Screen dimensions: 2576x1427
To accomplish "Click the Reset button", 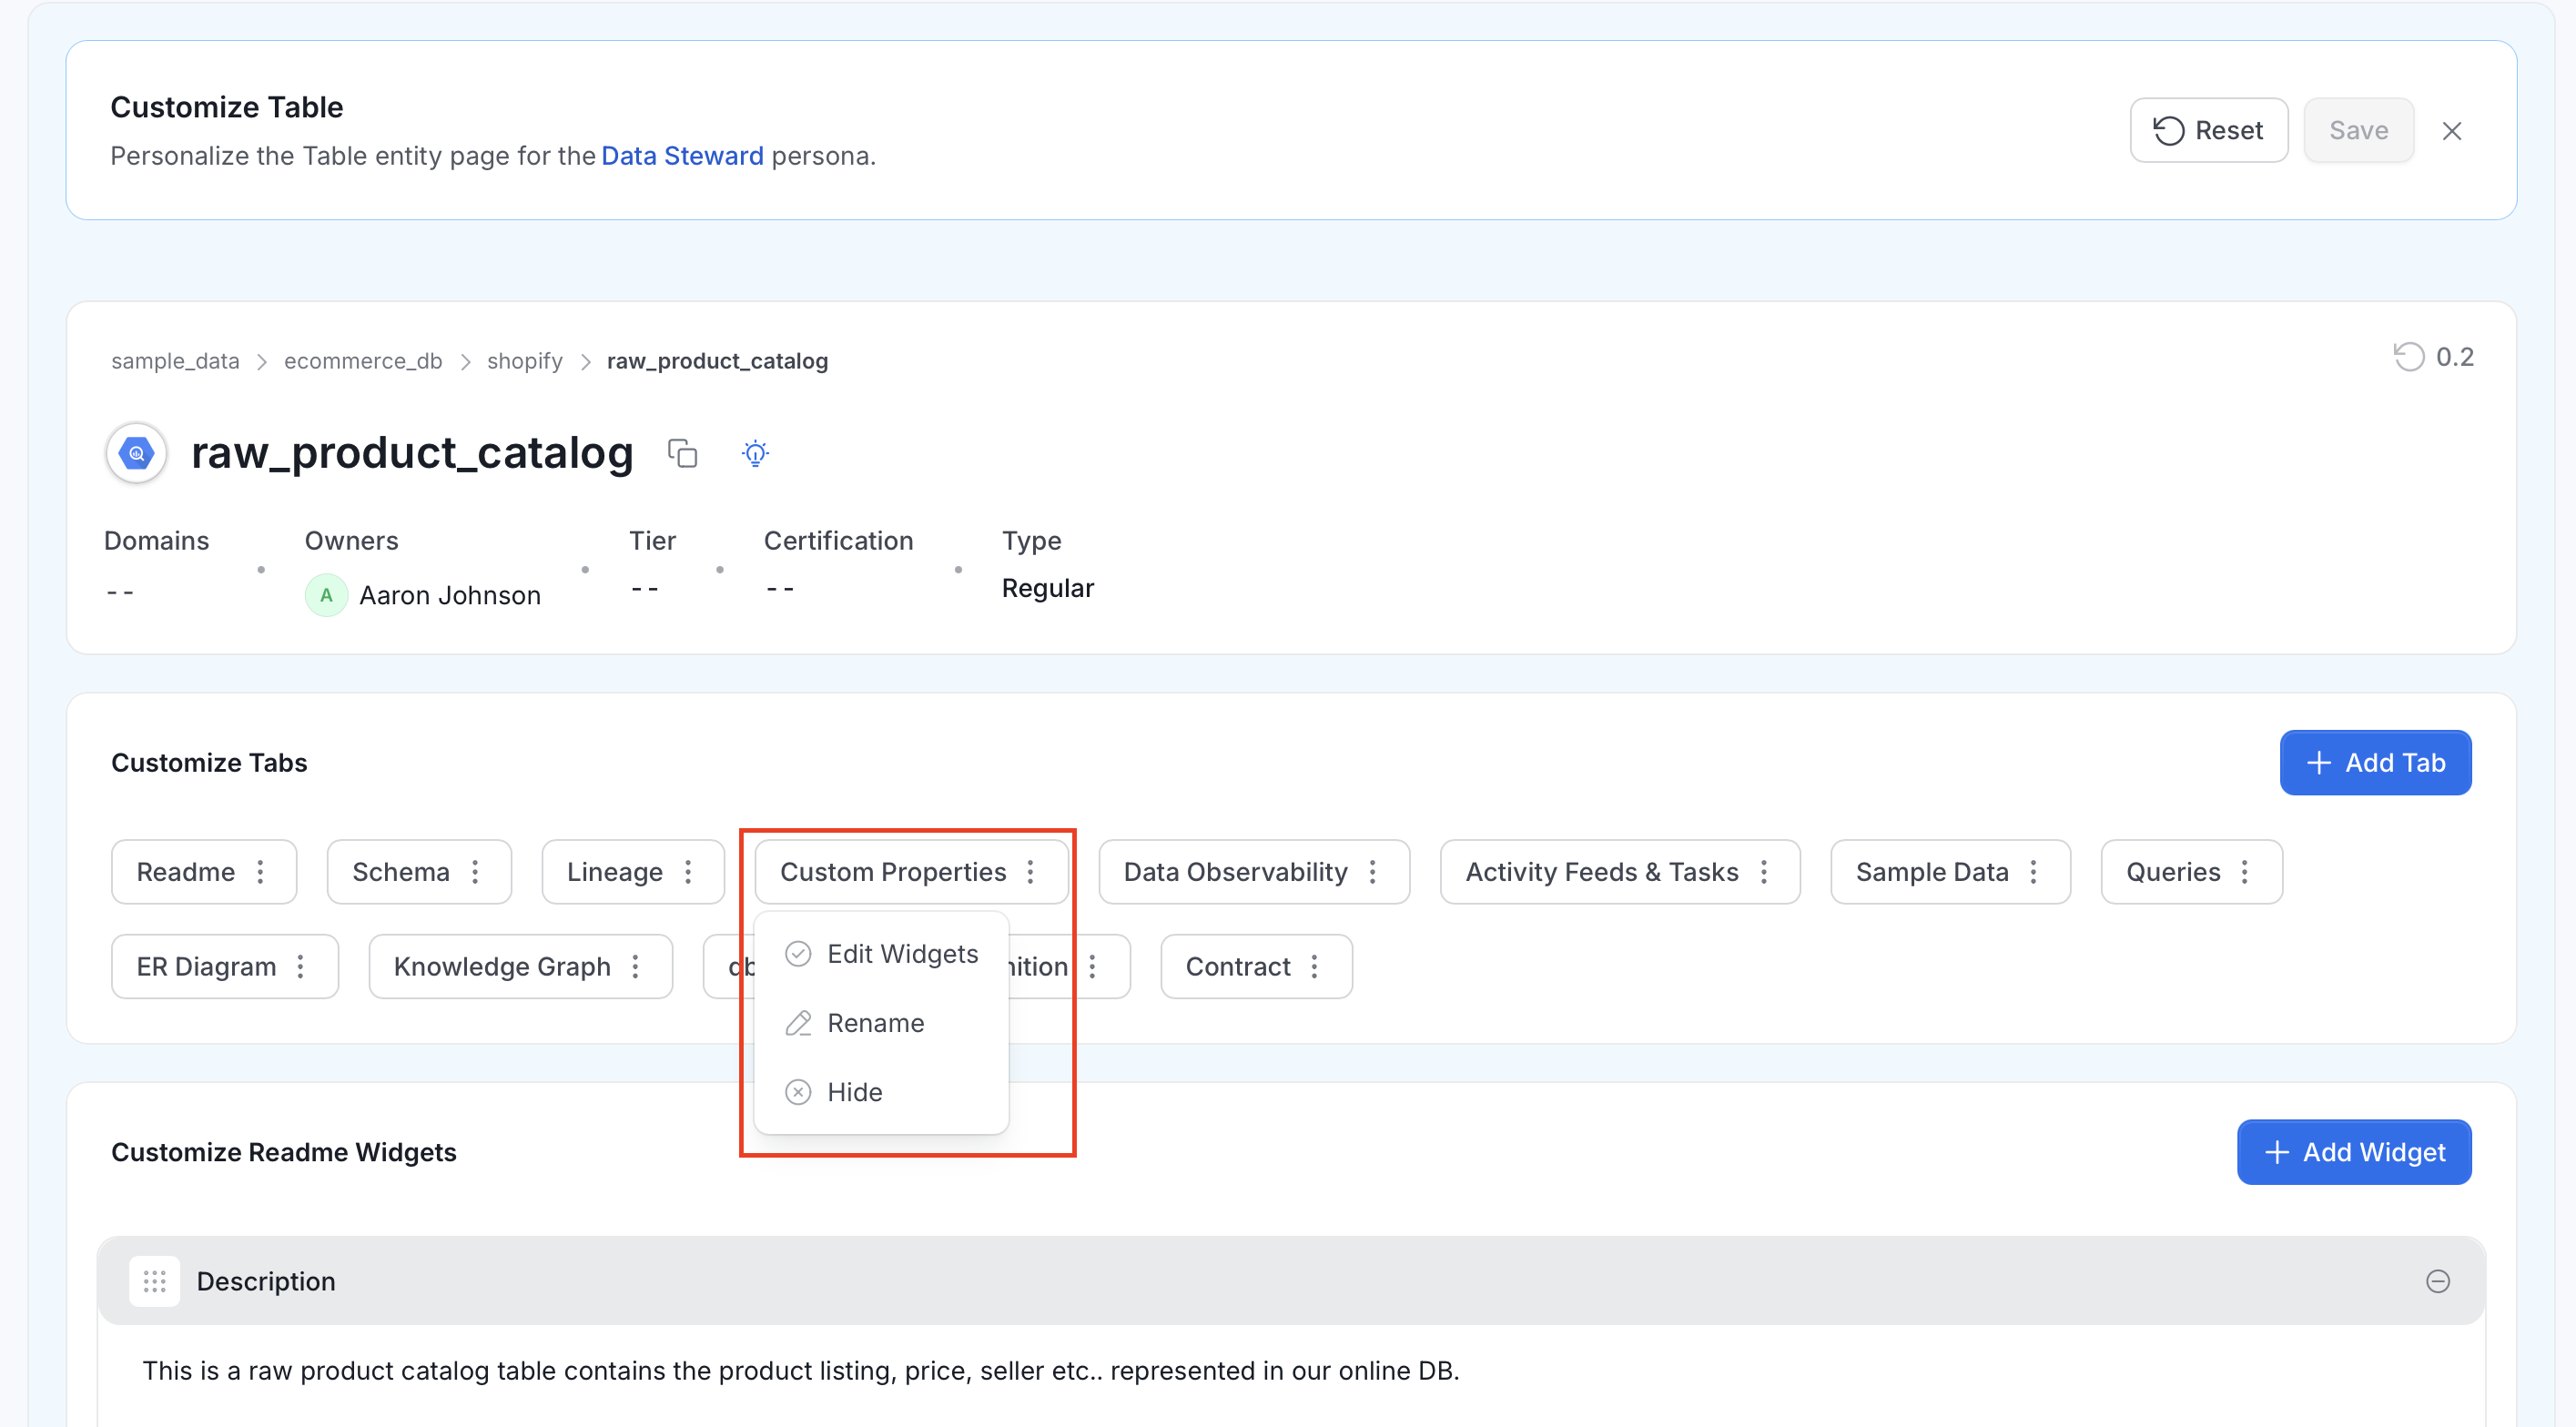I will (2209, 130).
